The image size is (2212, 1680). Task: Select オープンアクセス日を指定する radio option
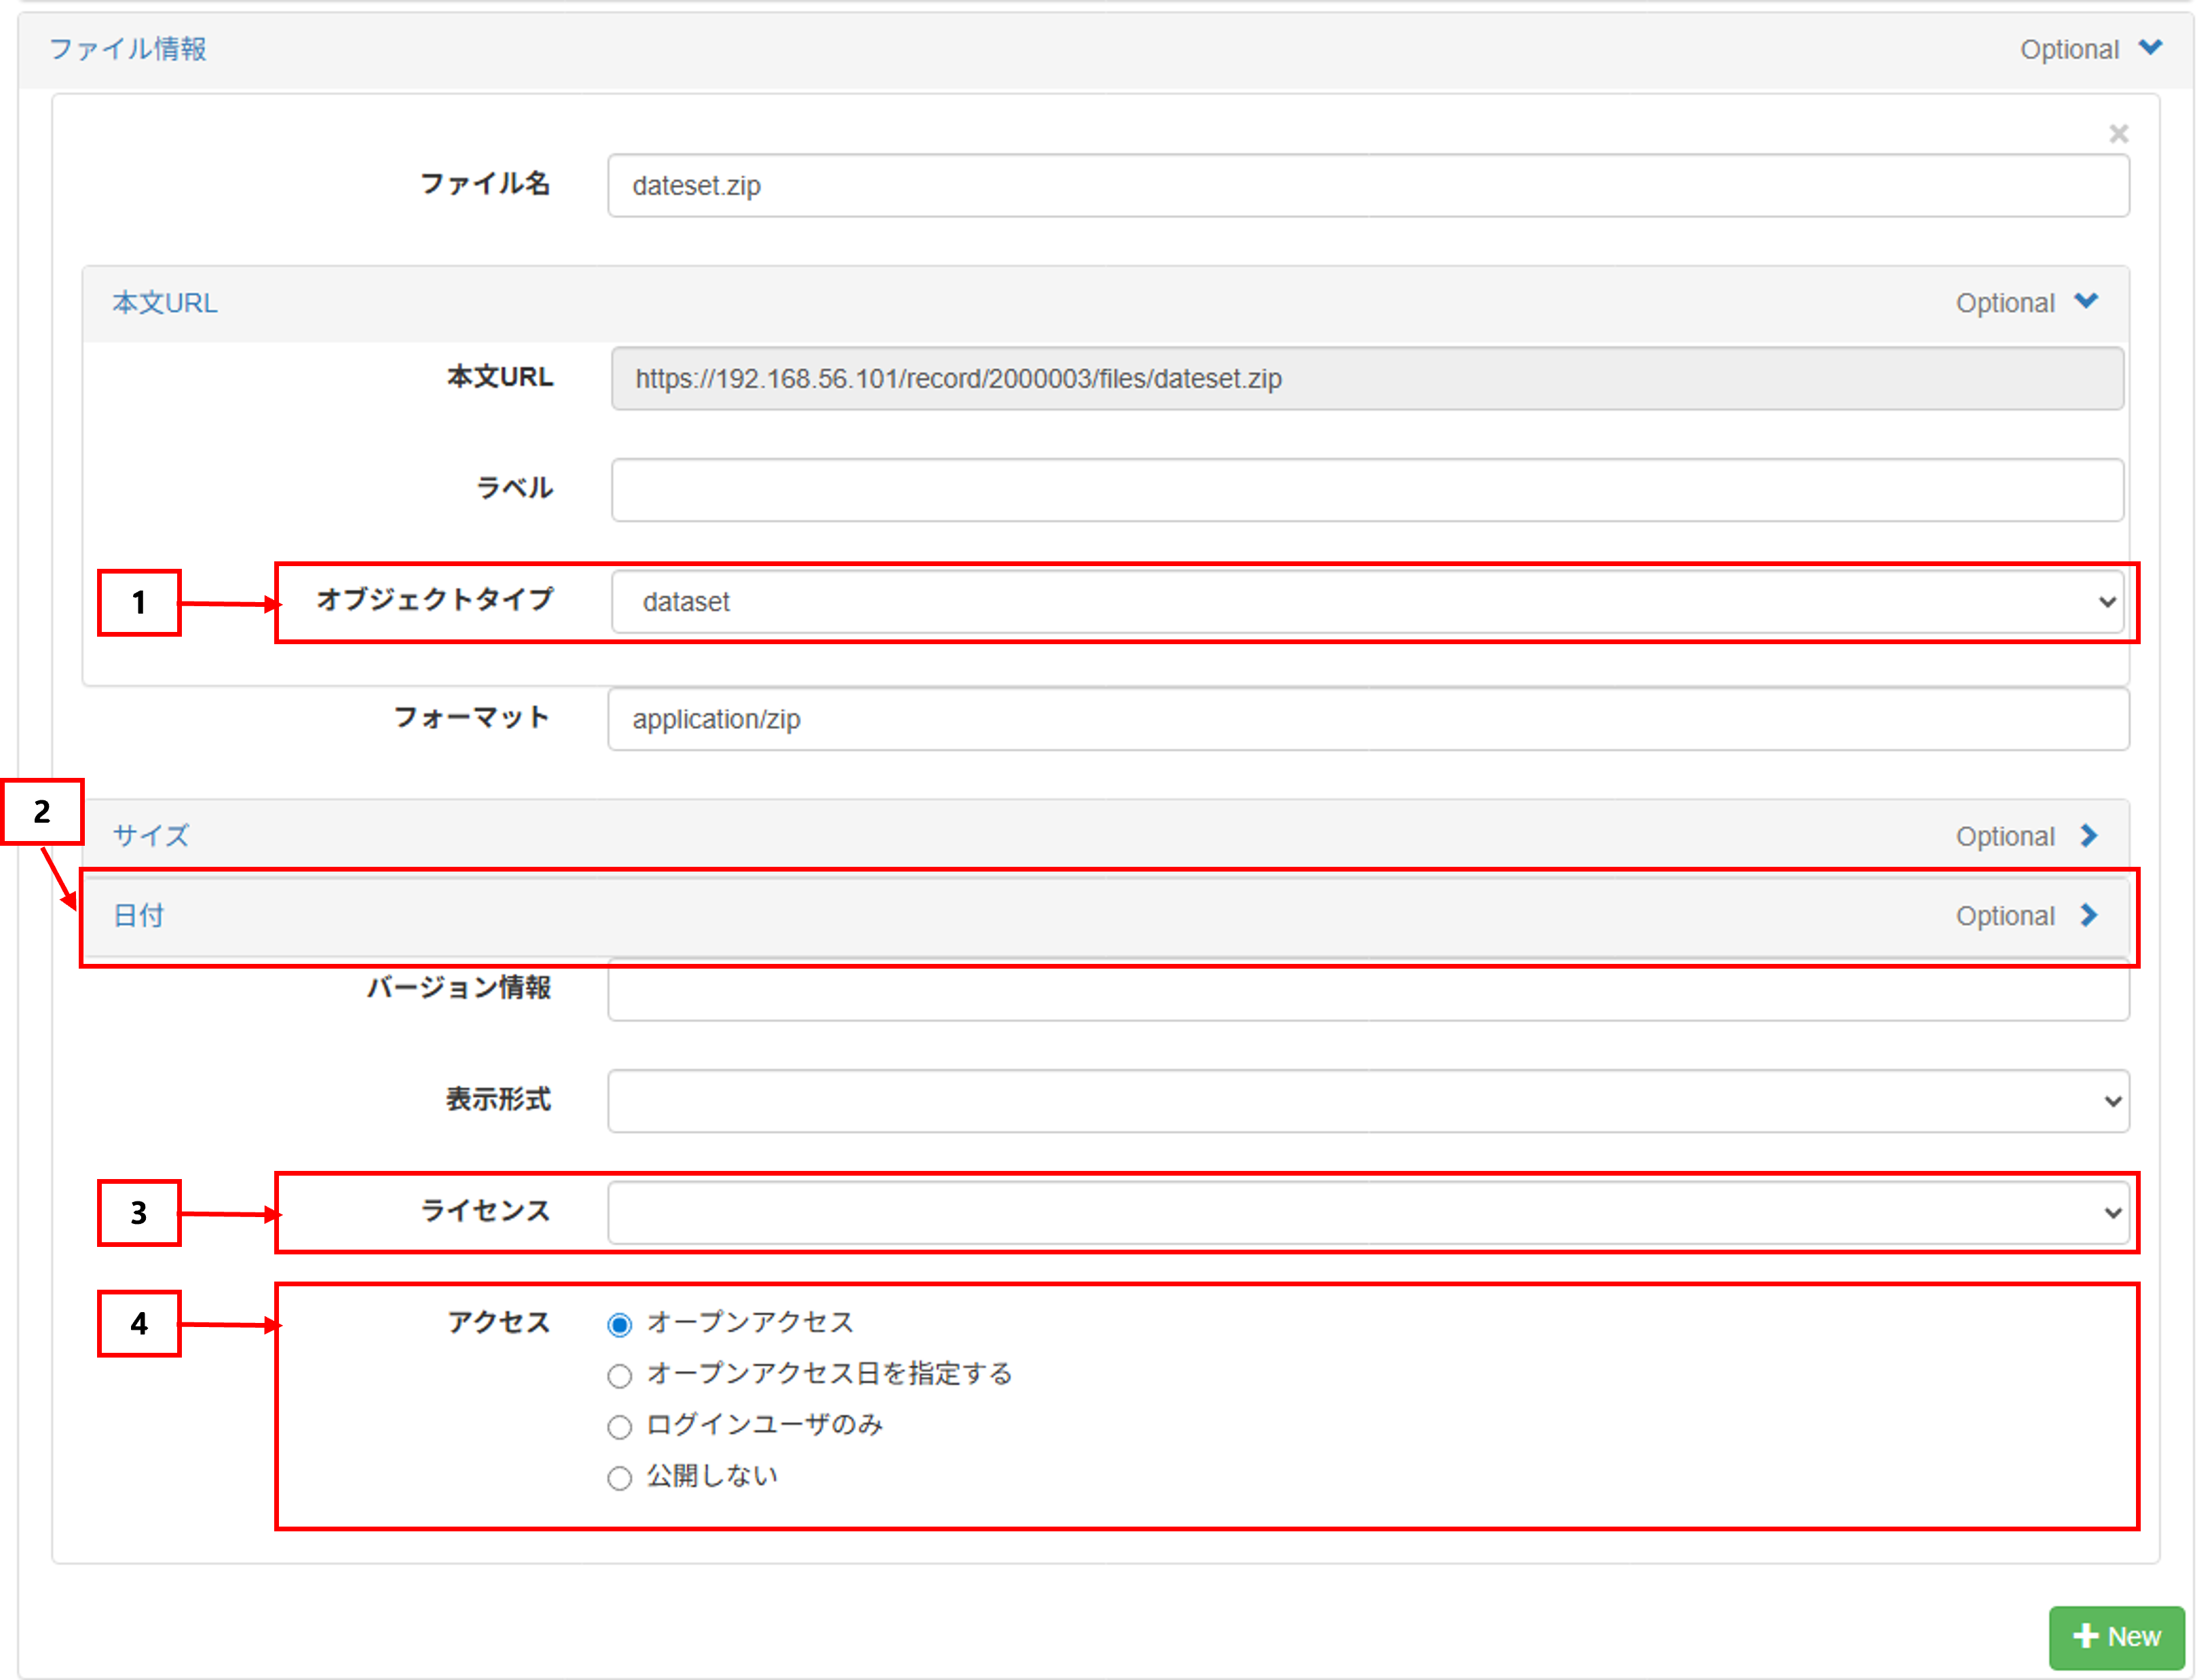point(620,1376)
